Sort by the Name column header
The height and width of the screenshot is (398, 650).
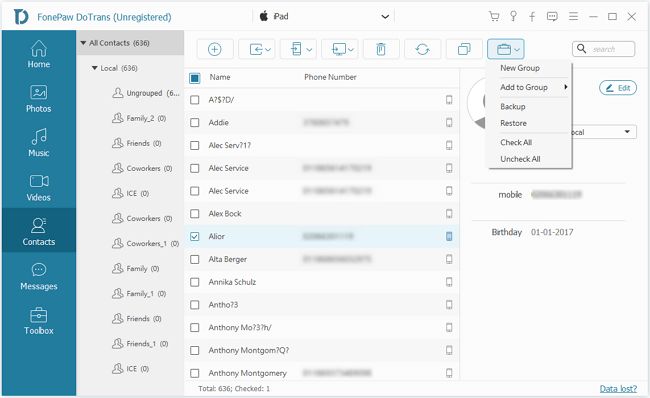coord(220,77)
